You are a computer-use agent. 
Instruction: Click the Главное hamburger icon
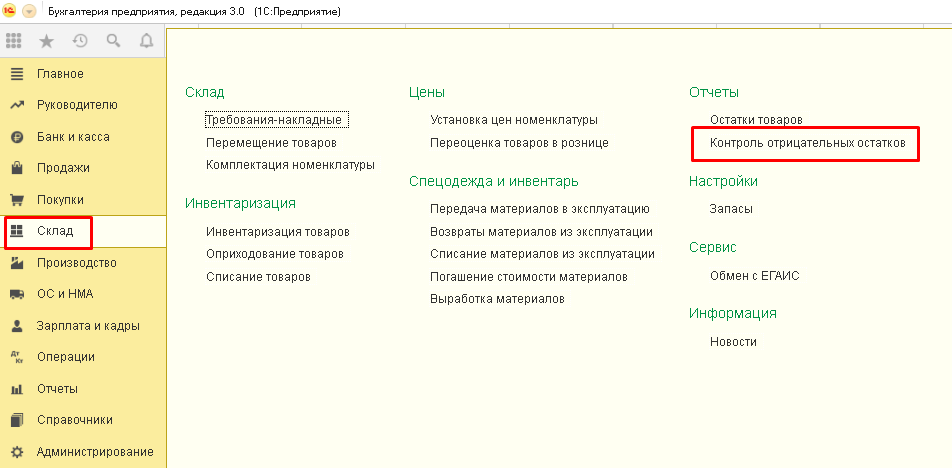pos(17,74)
